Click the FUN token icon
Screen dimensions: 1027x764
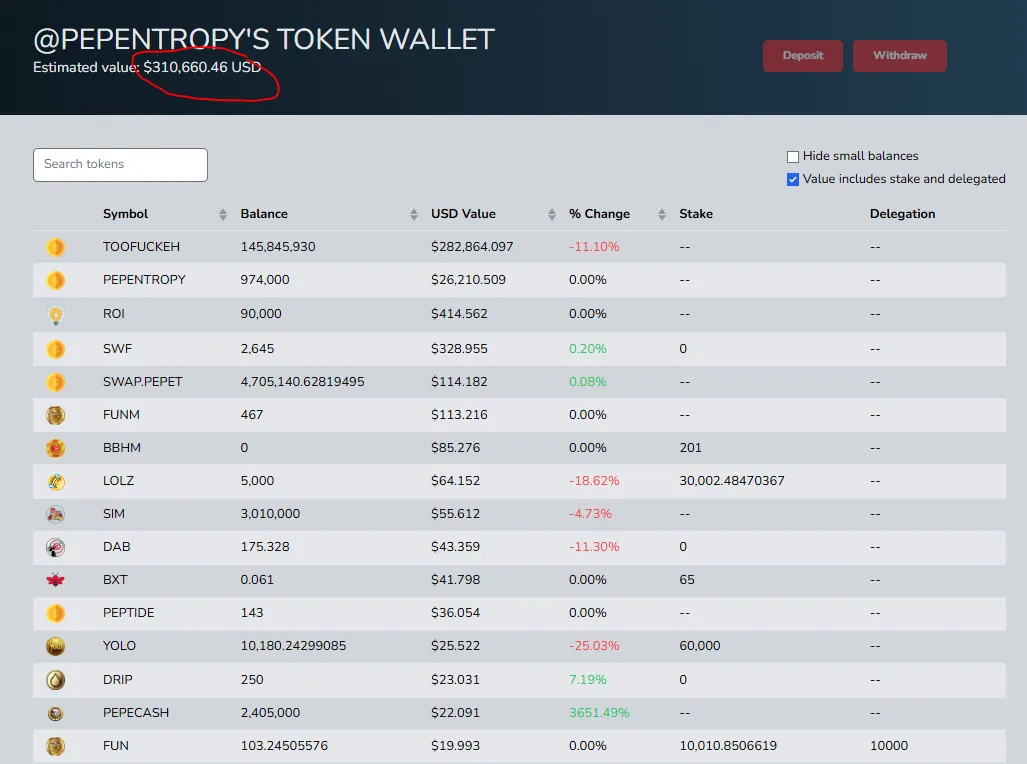tap(56, 746)
